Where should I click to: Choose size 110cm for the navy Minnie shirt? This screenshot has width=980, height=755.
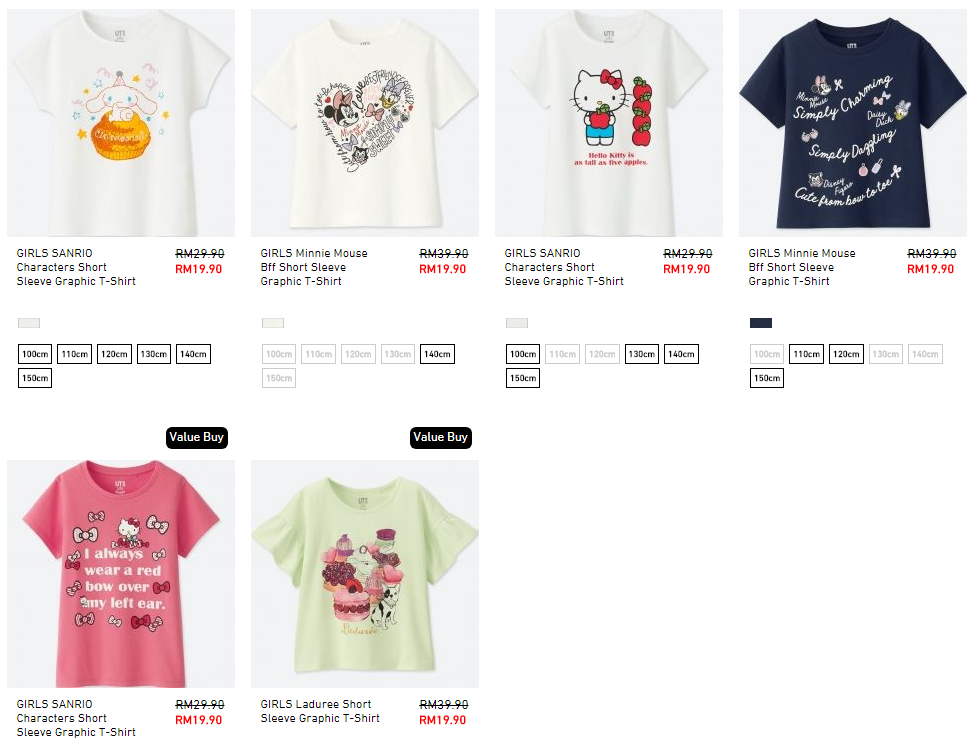pyautogui.click(x=807, y=354)
